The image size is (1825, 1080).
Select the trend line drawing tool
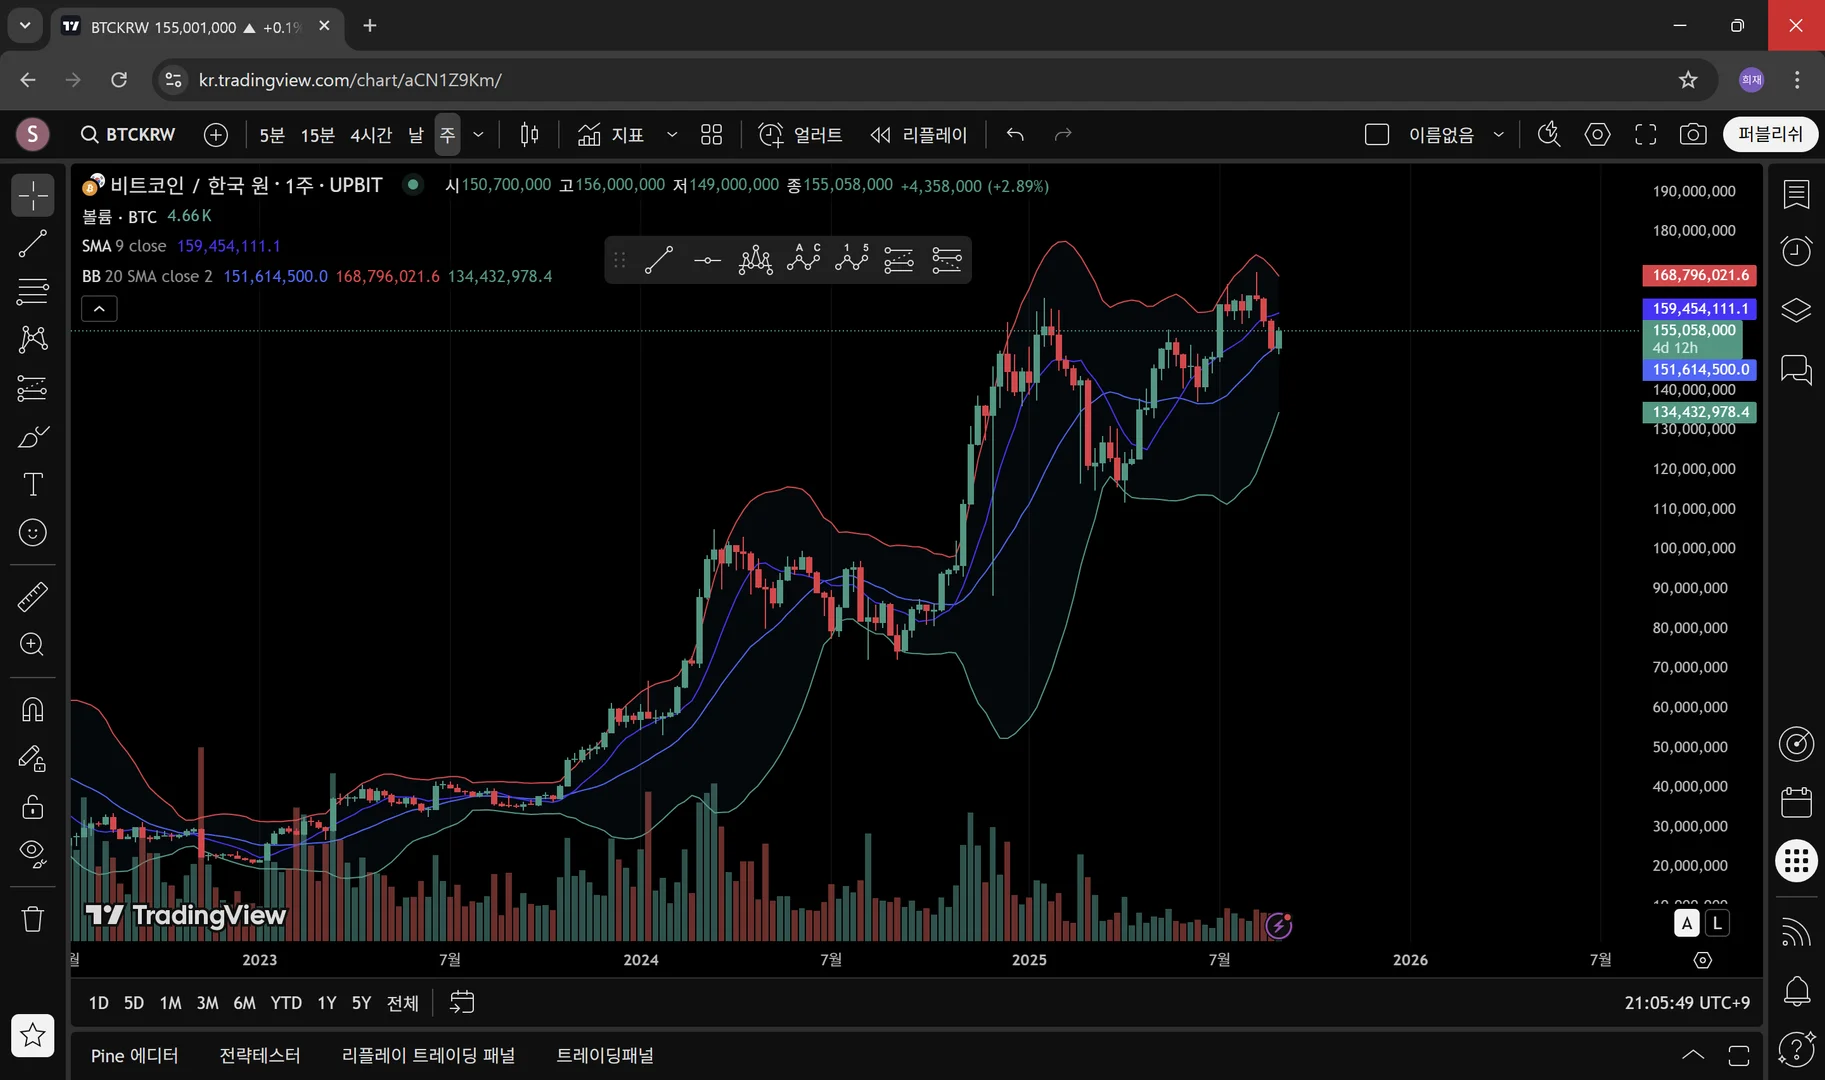33,243
